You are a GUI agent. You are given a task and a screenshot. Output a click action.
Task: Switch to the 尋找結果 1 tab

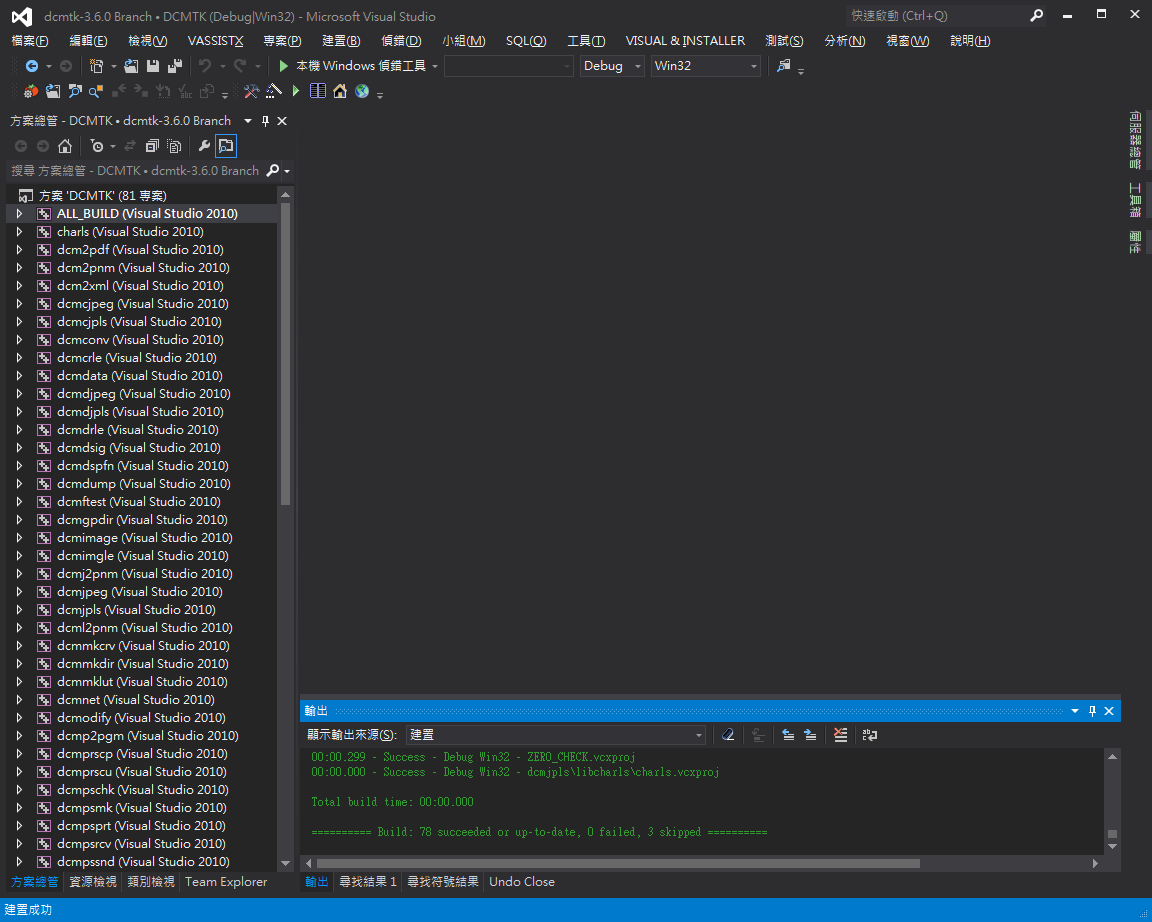[367, 882]
